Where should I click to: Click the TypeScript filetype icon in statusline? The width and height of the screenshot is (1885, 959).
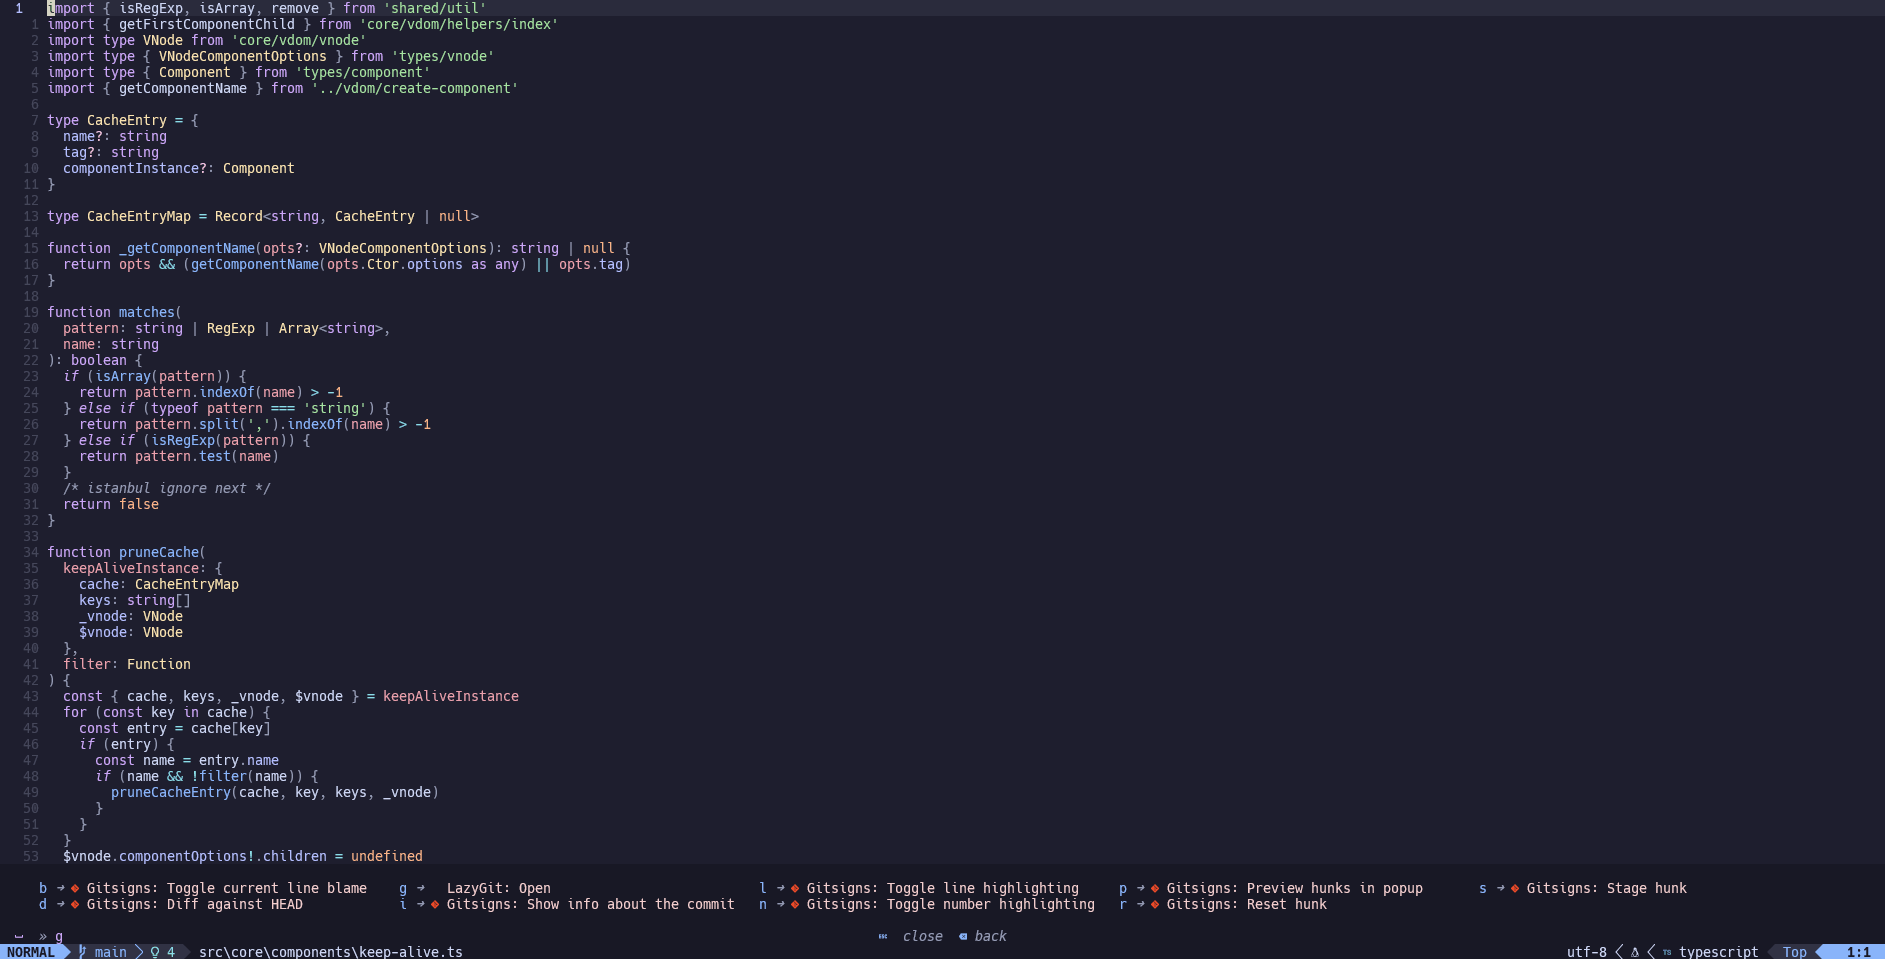[x=1667, y=952]
